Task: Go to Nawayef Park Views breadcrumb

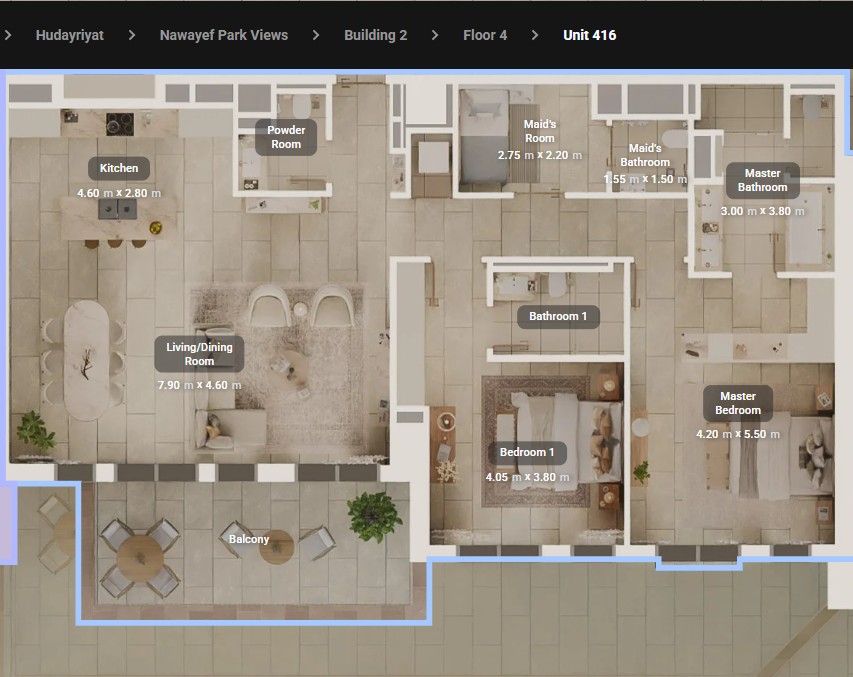Action: (x=224, y=35)
